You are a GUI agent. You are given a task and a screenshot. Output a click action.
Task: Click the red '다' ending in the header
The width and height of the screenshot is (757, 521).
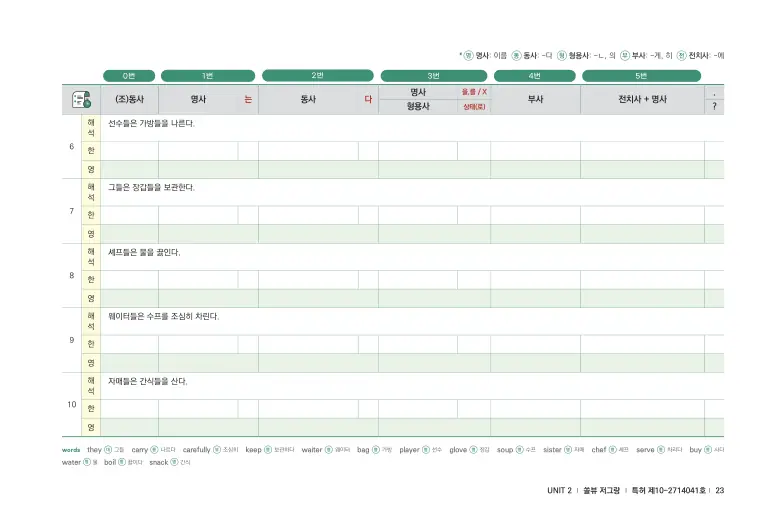click(368, 99)
